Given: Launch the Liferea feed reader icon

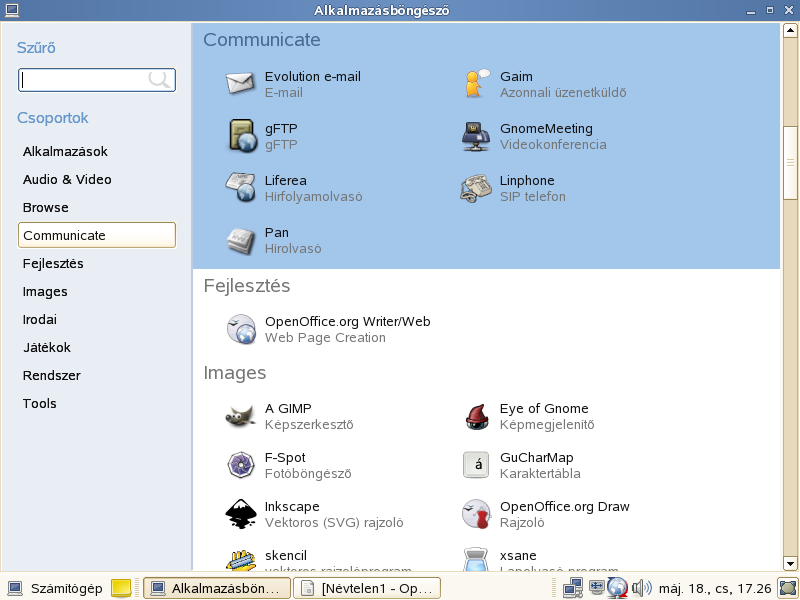Looking at the screenshot, I should [241, 188].
